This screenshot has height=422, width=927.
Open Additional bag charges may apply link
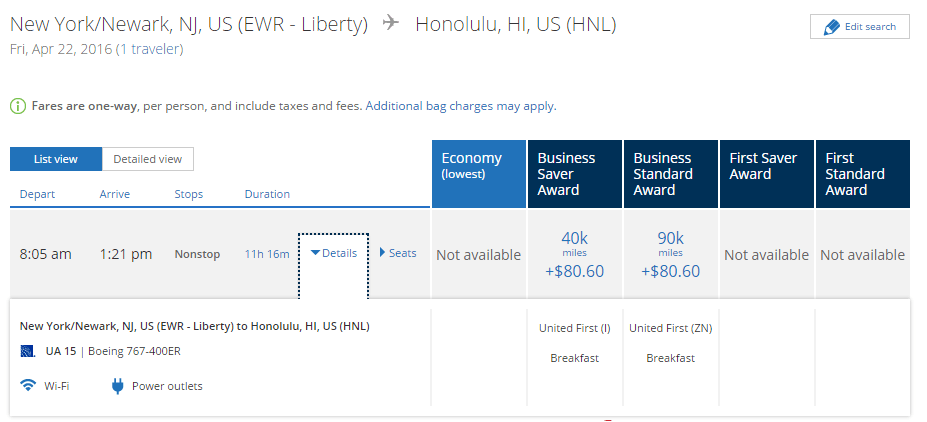pos(461,106)
